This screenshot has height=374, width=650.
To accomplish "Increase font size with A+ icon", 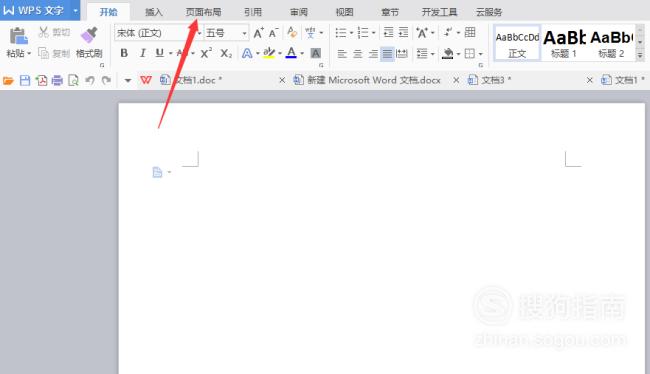I will pyautogui.click(x=259, y=33).
